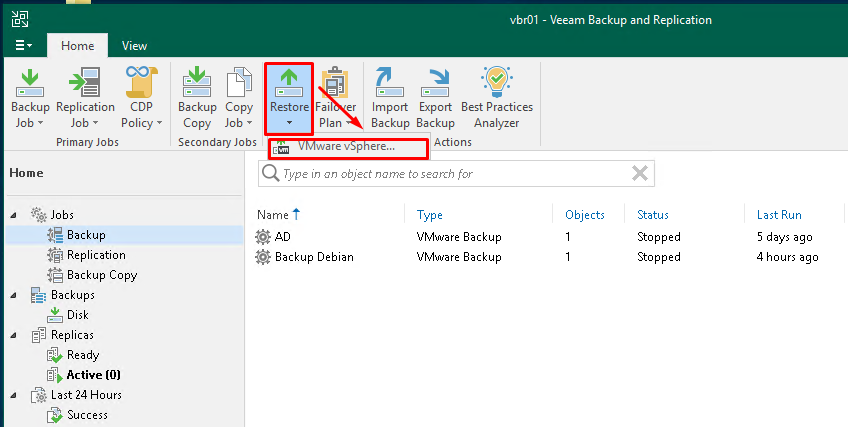
Task: Open the Best Practices Analyzer lightbulb
Action: pos(496,82)
